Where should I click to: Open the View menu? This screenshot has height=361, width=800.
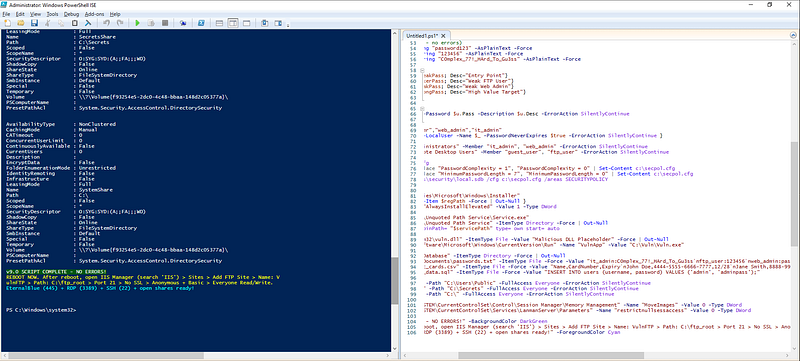point(35,14)
